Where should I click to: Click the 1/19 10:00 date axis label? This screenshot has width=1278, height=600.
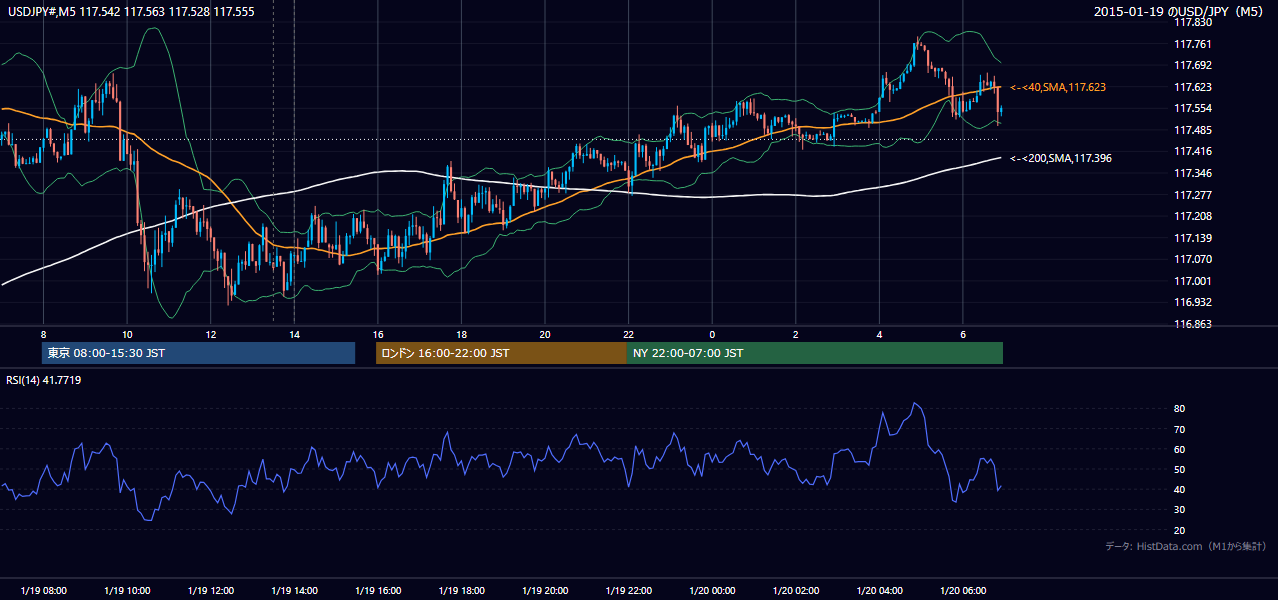click(x=127, y=591)
